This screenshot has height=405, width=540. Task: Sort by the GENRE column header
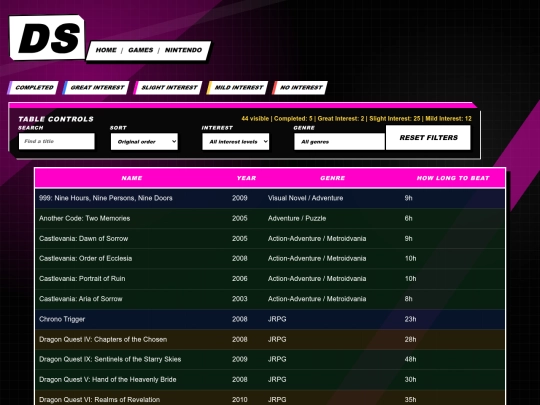tap(332, 178)
